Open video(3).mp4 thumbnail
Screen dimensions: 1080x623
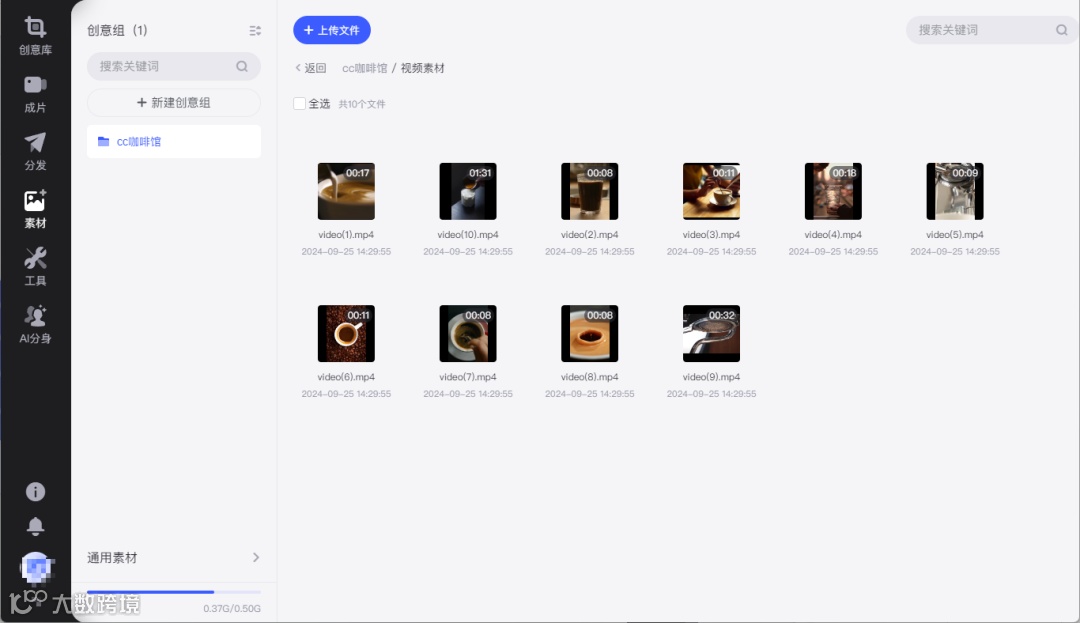coord(712,191)
